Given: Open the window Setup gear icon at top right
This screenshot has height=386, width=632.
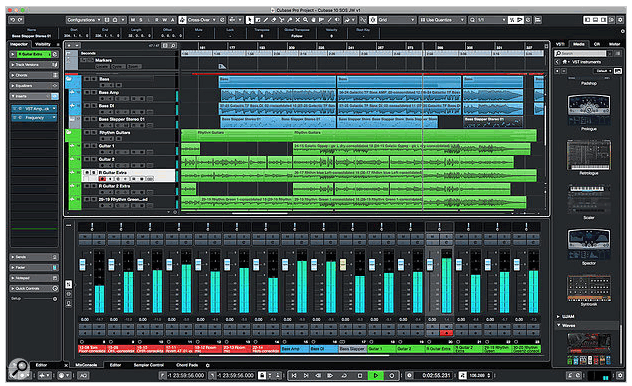Looking at the screenshot, I should (x=620, y=19).
